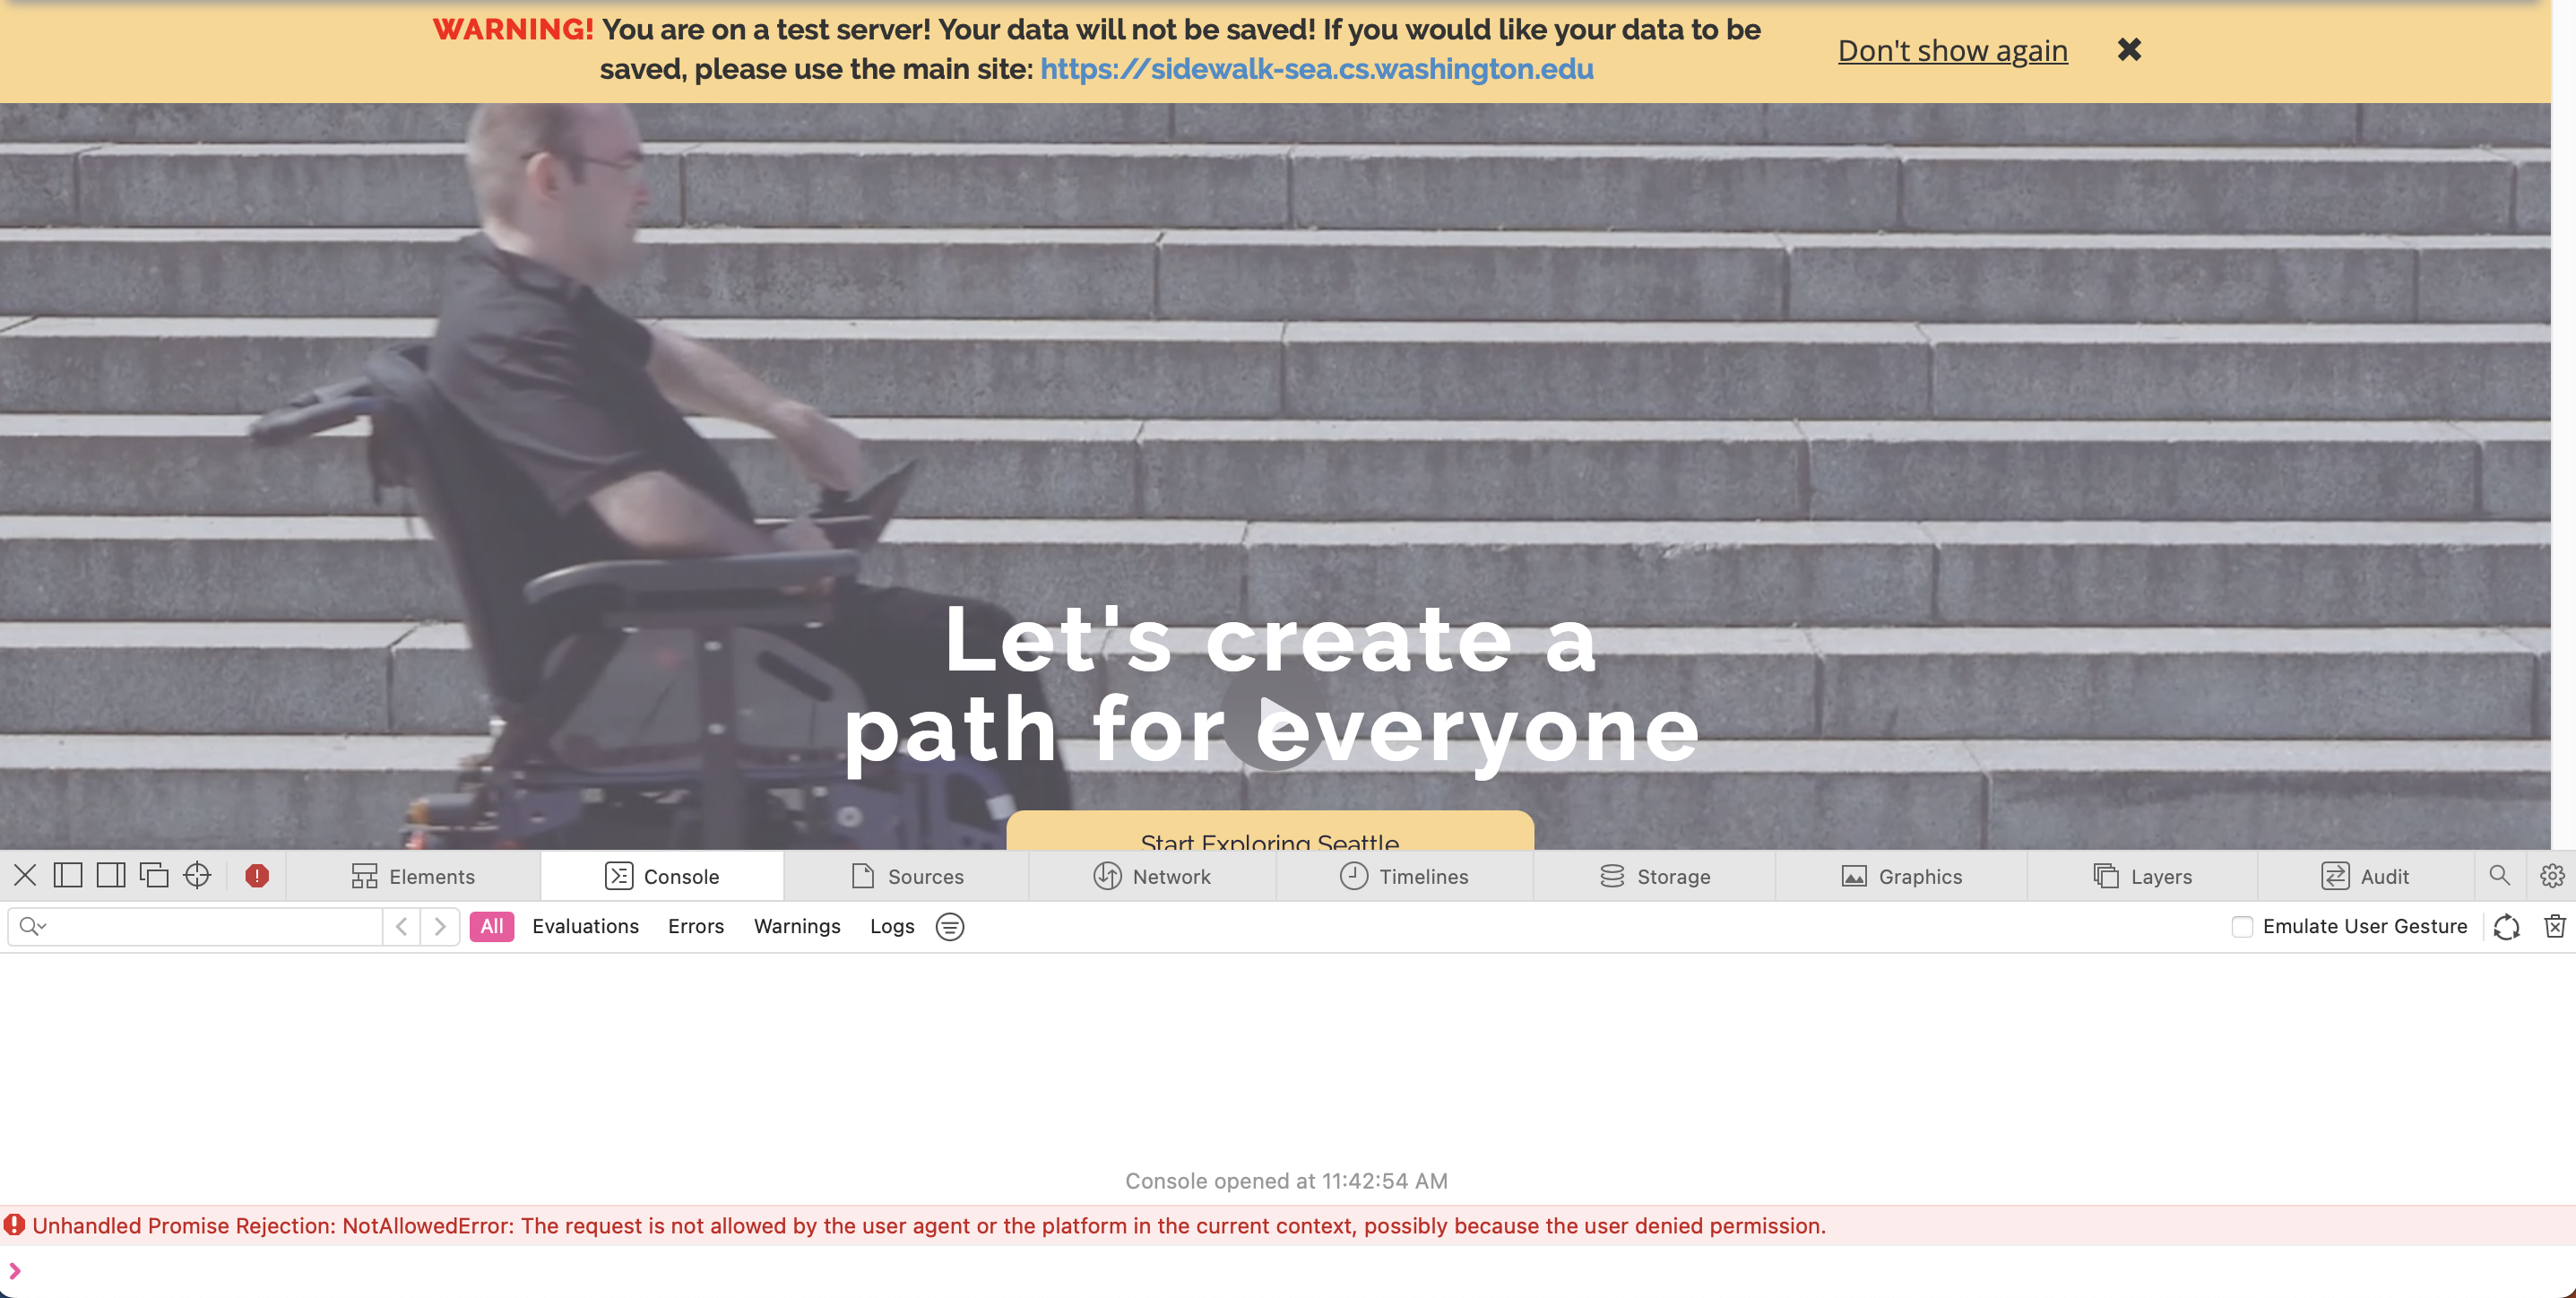Click the red error count indicator
This screenshot has height=1298, width=2576.
pyautogui.click(x=257, y=876)
